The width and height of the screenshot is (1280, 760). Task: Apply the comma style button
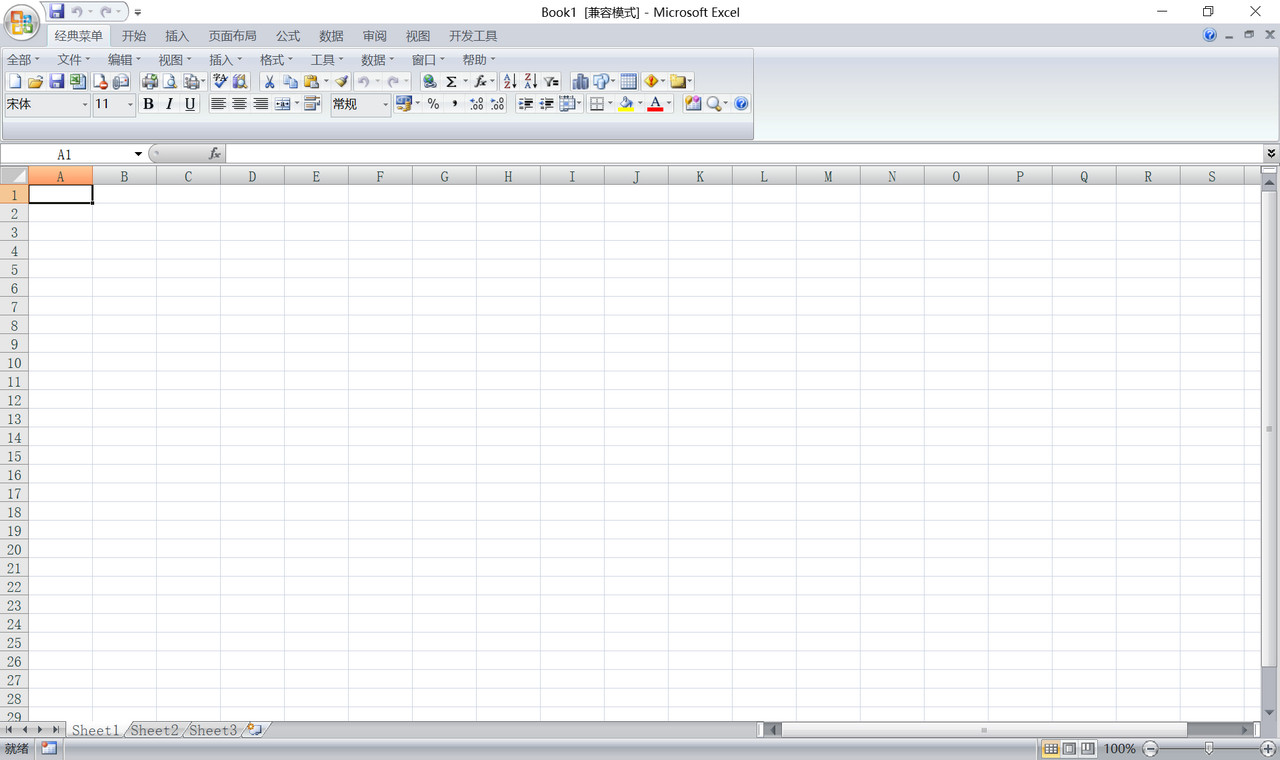click(x=455, y=104)
